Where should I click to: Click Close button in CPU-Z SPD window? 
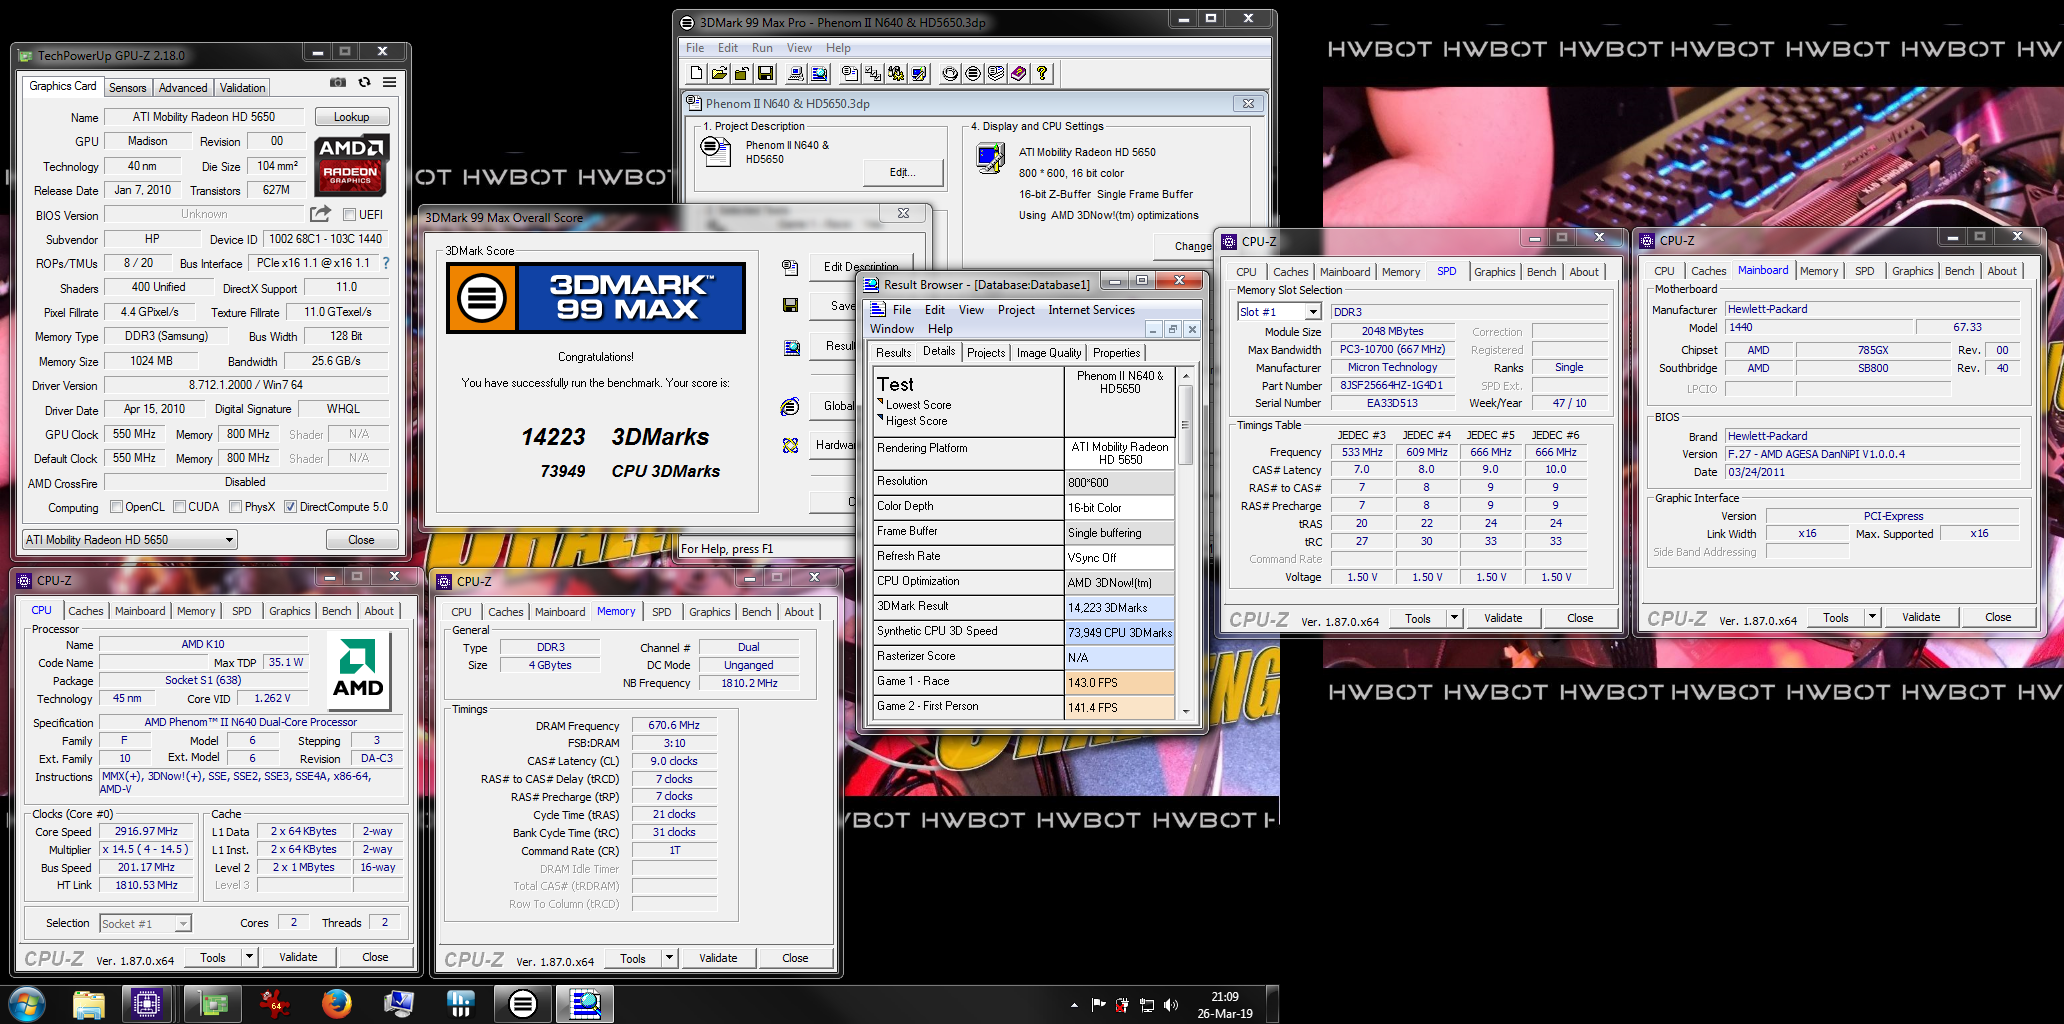coord(1580,618)
